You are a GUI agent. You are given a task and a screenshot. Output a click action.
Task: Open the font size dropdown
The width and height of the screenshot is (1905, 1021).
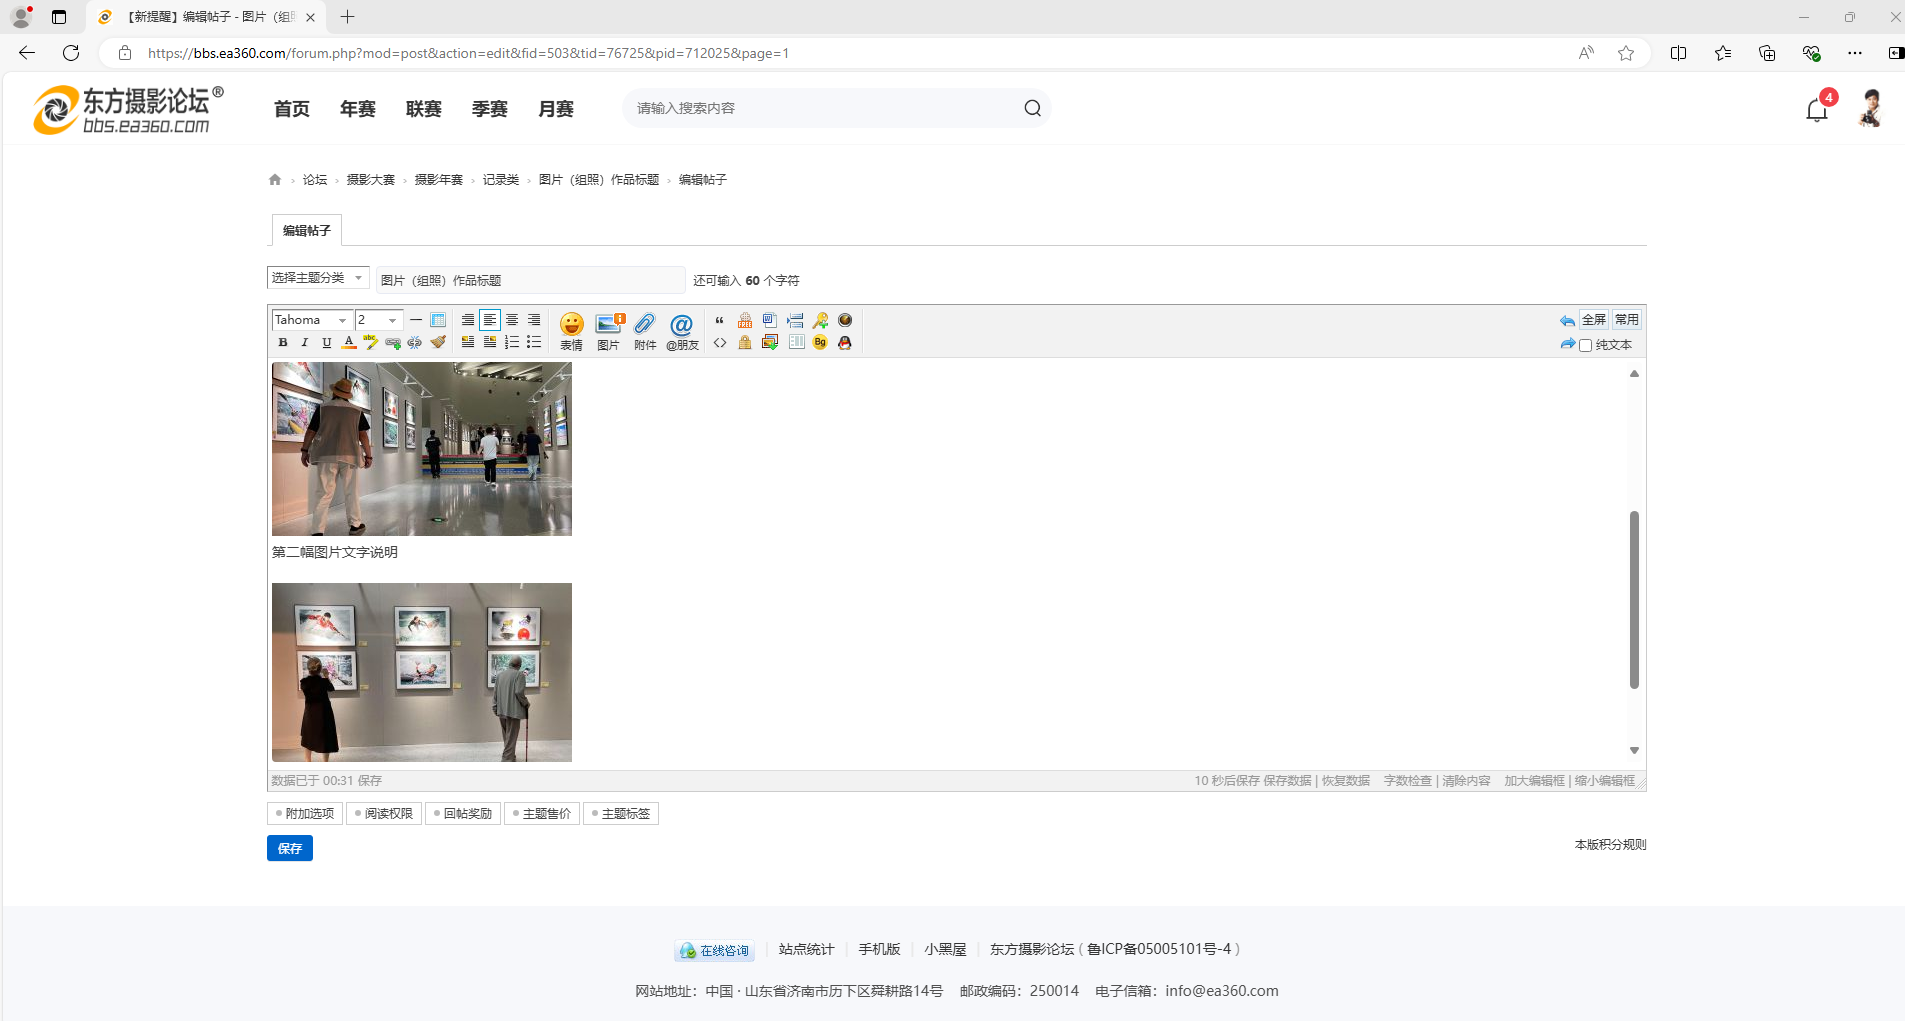click(379, 320)
